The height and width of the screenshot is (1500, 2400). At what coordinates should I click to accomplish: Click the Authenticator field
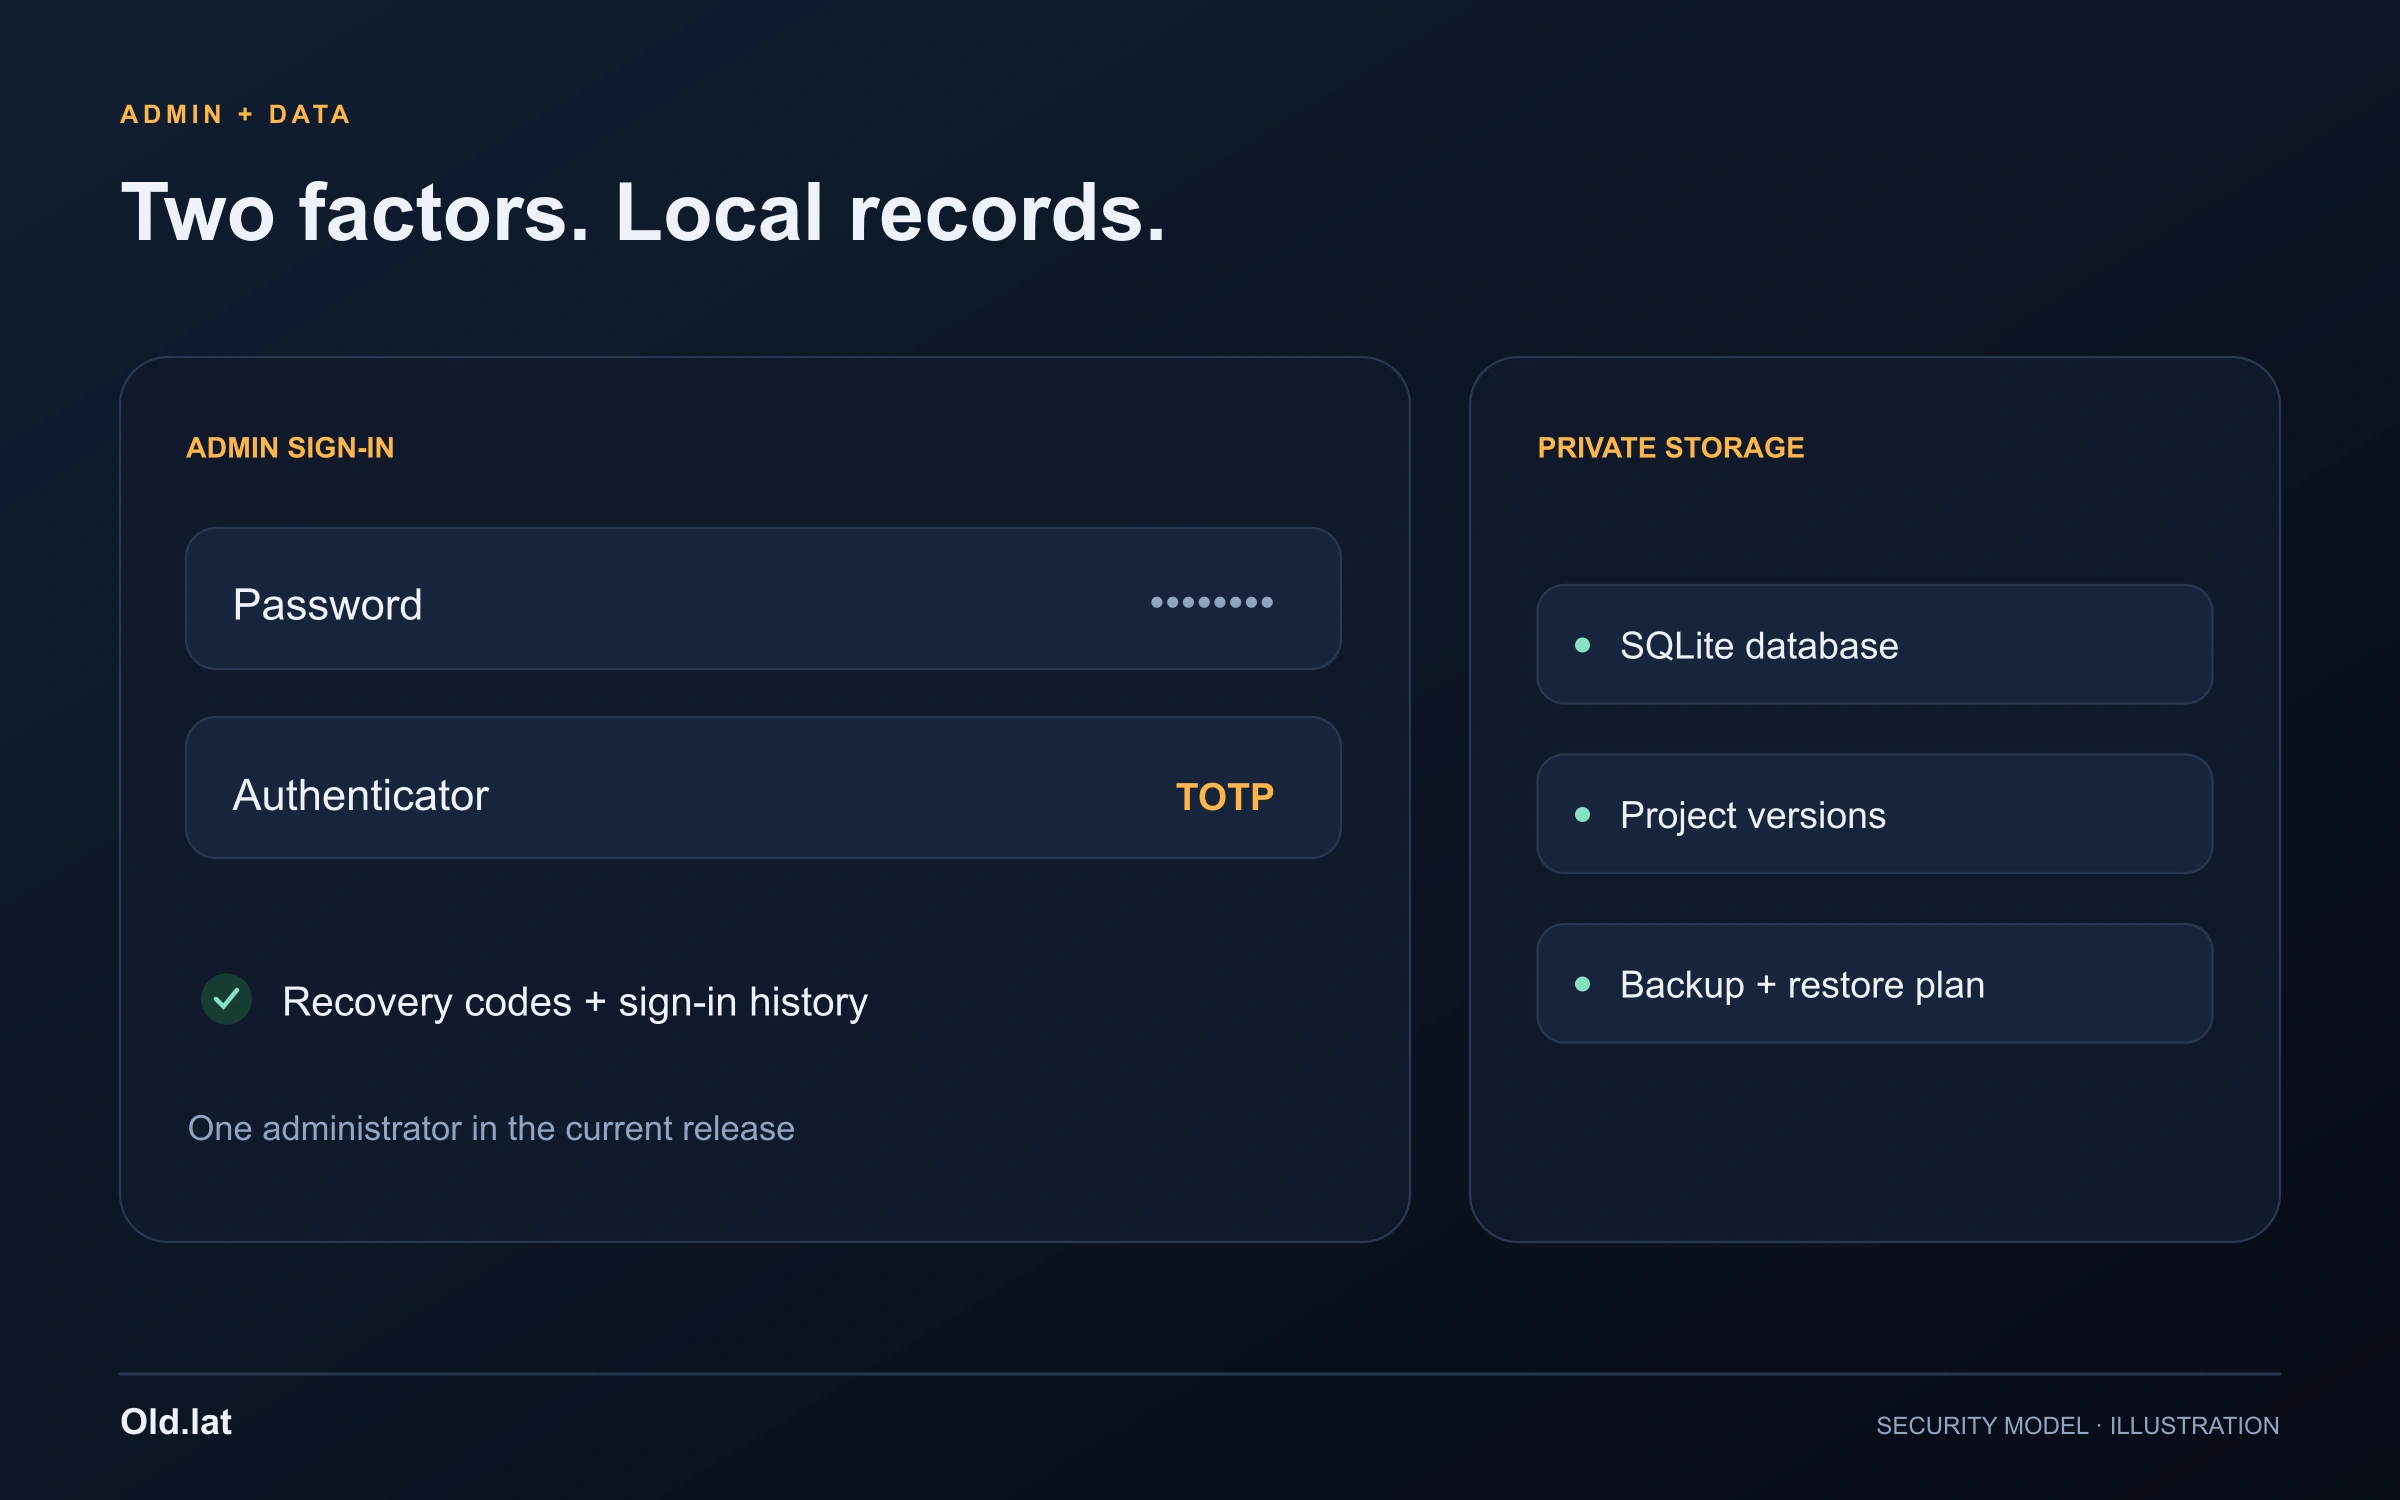pyautogui.click(x=763, y=787)
